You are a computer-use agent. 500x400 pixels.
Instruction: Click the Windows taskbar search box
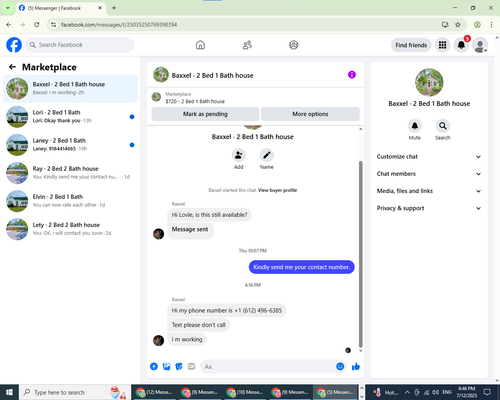75,392
